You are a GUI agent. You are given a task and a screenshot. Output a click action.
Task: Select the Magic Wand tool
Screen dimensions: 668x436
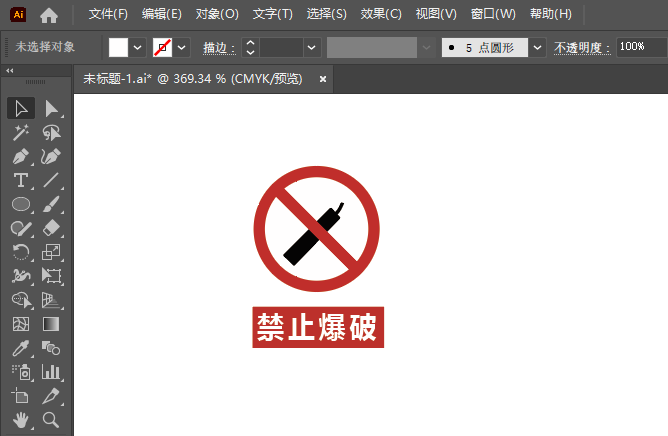pos(21,133)
